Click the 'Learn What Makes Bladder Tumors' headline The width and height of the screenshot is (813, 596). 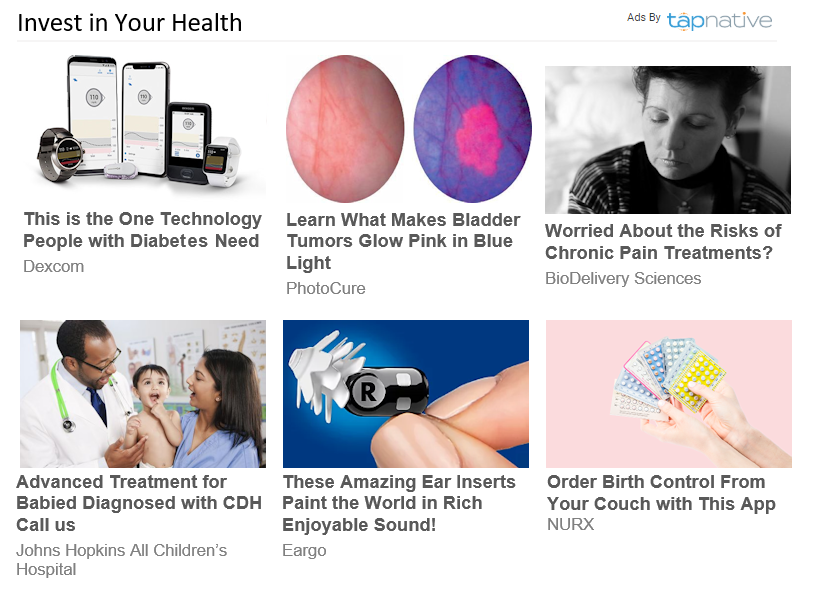(403, 241)
